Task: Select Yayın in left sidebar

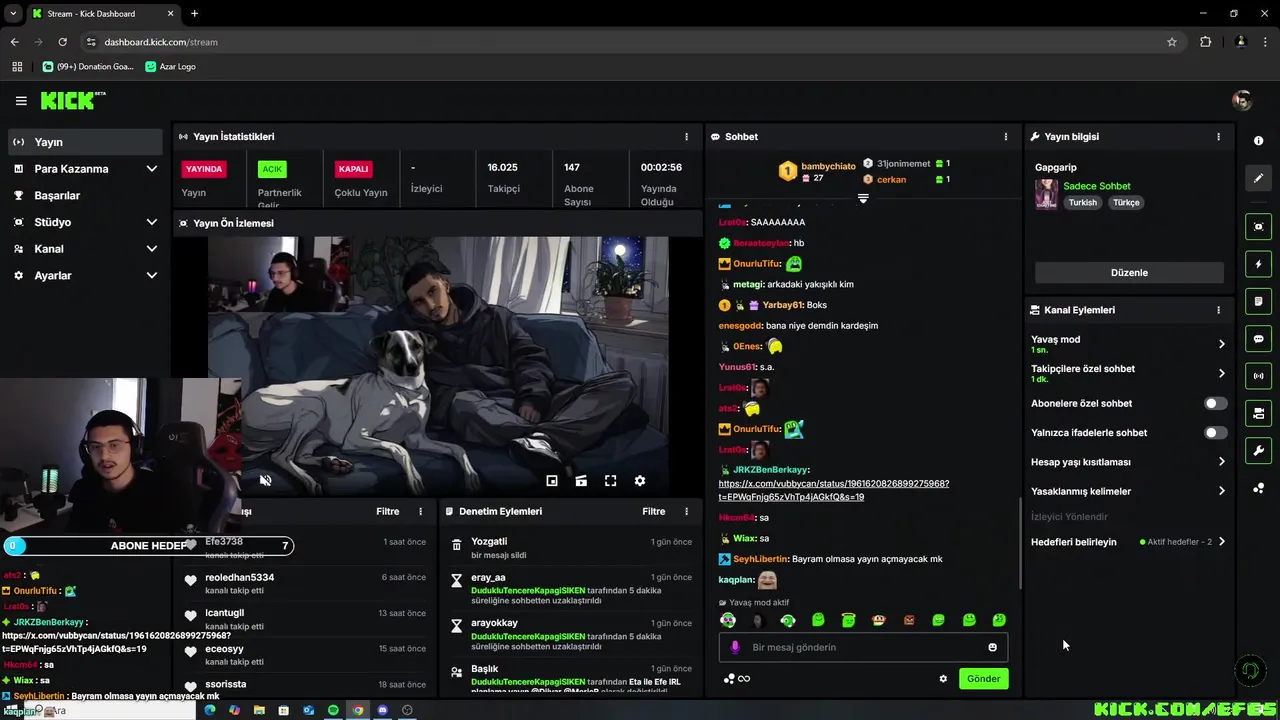Action: tap(85, 142)
